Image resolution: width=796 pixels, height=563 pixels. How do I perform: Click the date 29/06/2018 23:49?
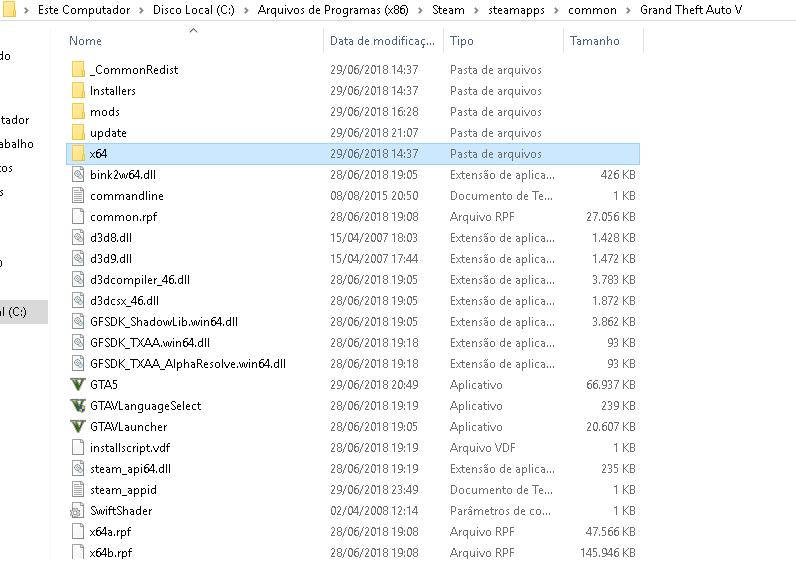point(374,490)
